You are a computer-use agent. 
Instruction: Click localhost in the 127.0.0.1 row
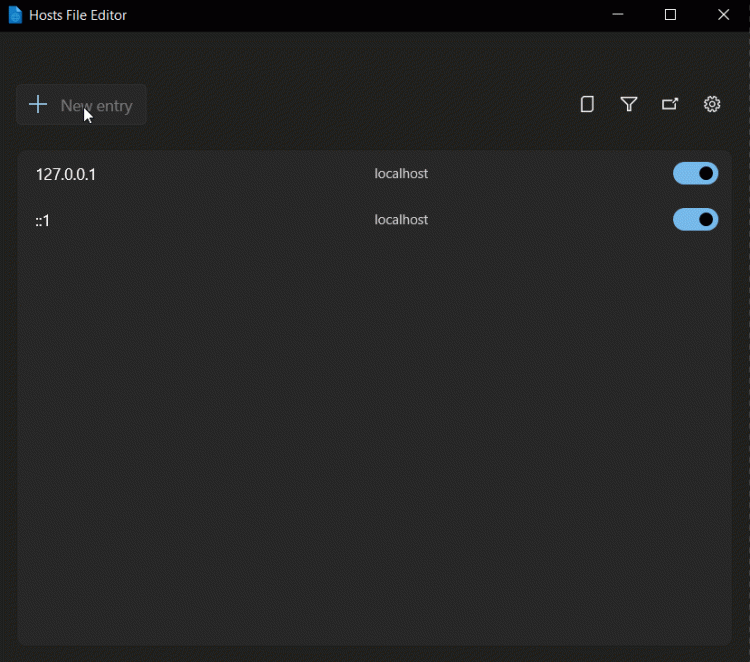401,173
